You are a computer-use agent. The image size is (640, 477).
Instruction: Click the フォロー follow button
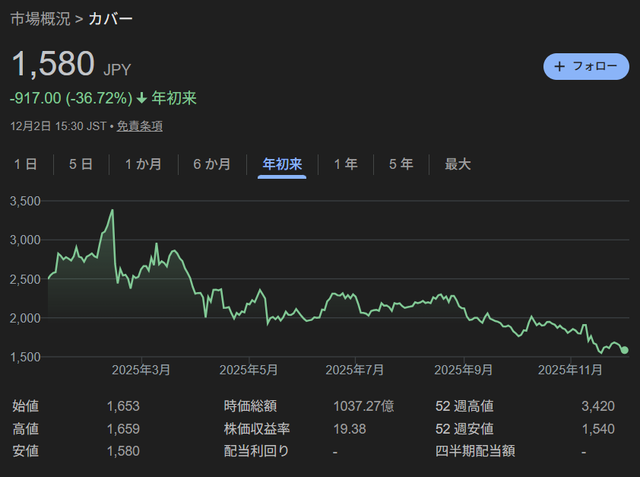tap(586, 67)
